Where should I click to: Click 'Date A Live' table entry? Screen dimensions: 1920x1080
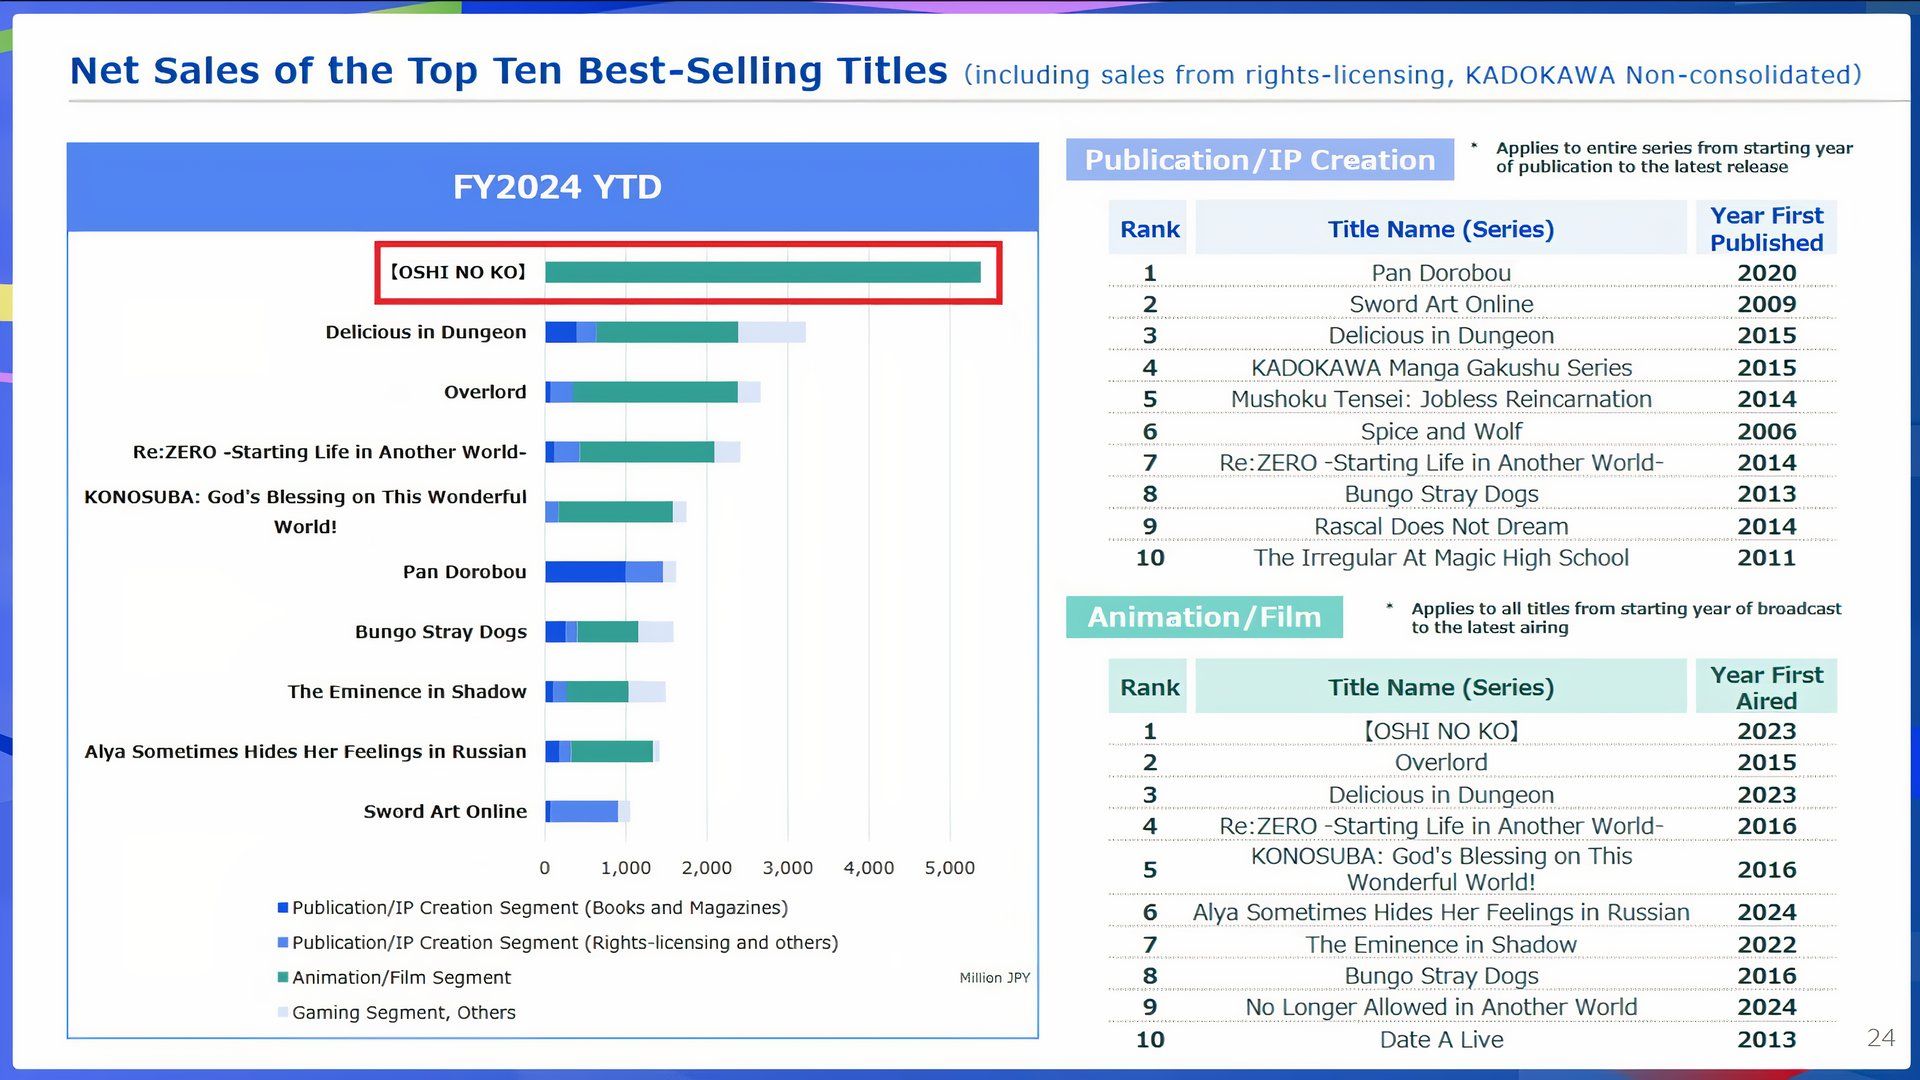pos(1441,1039)
